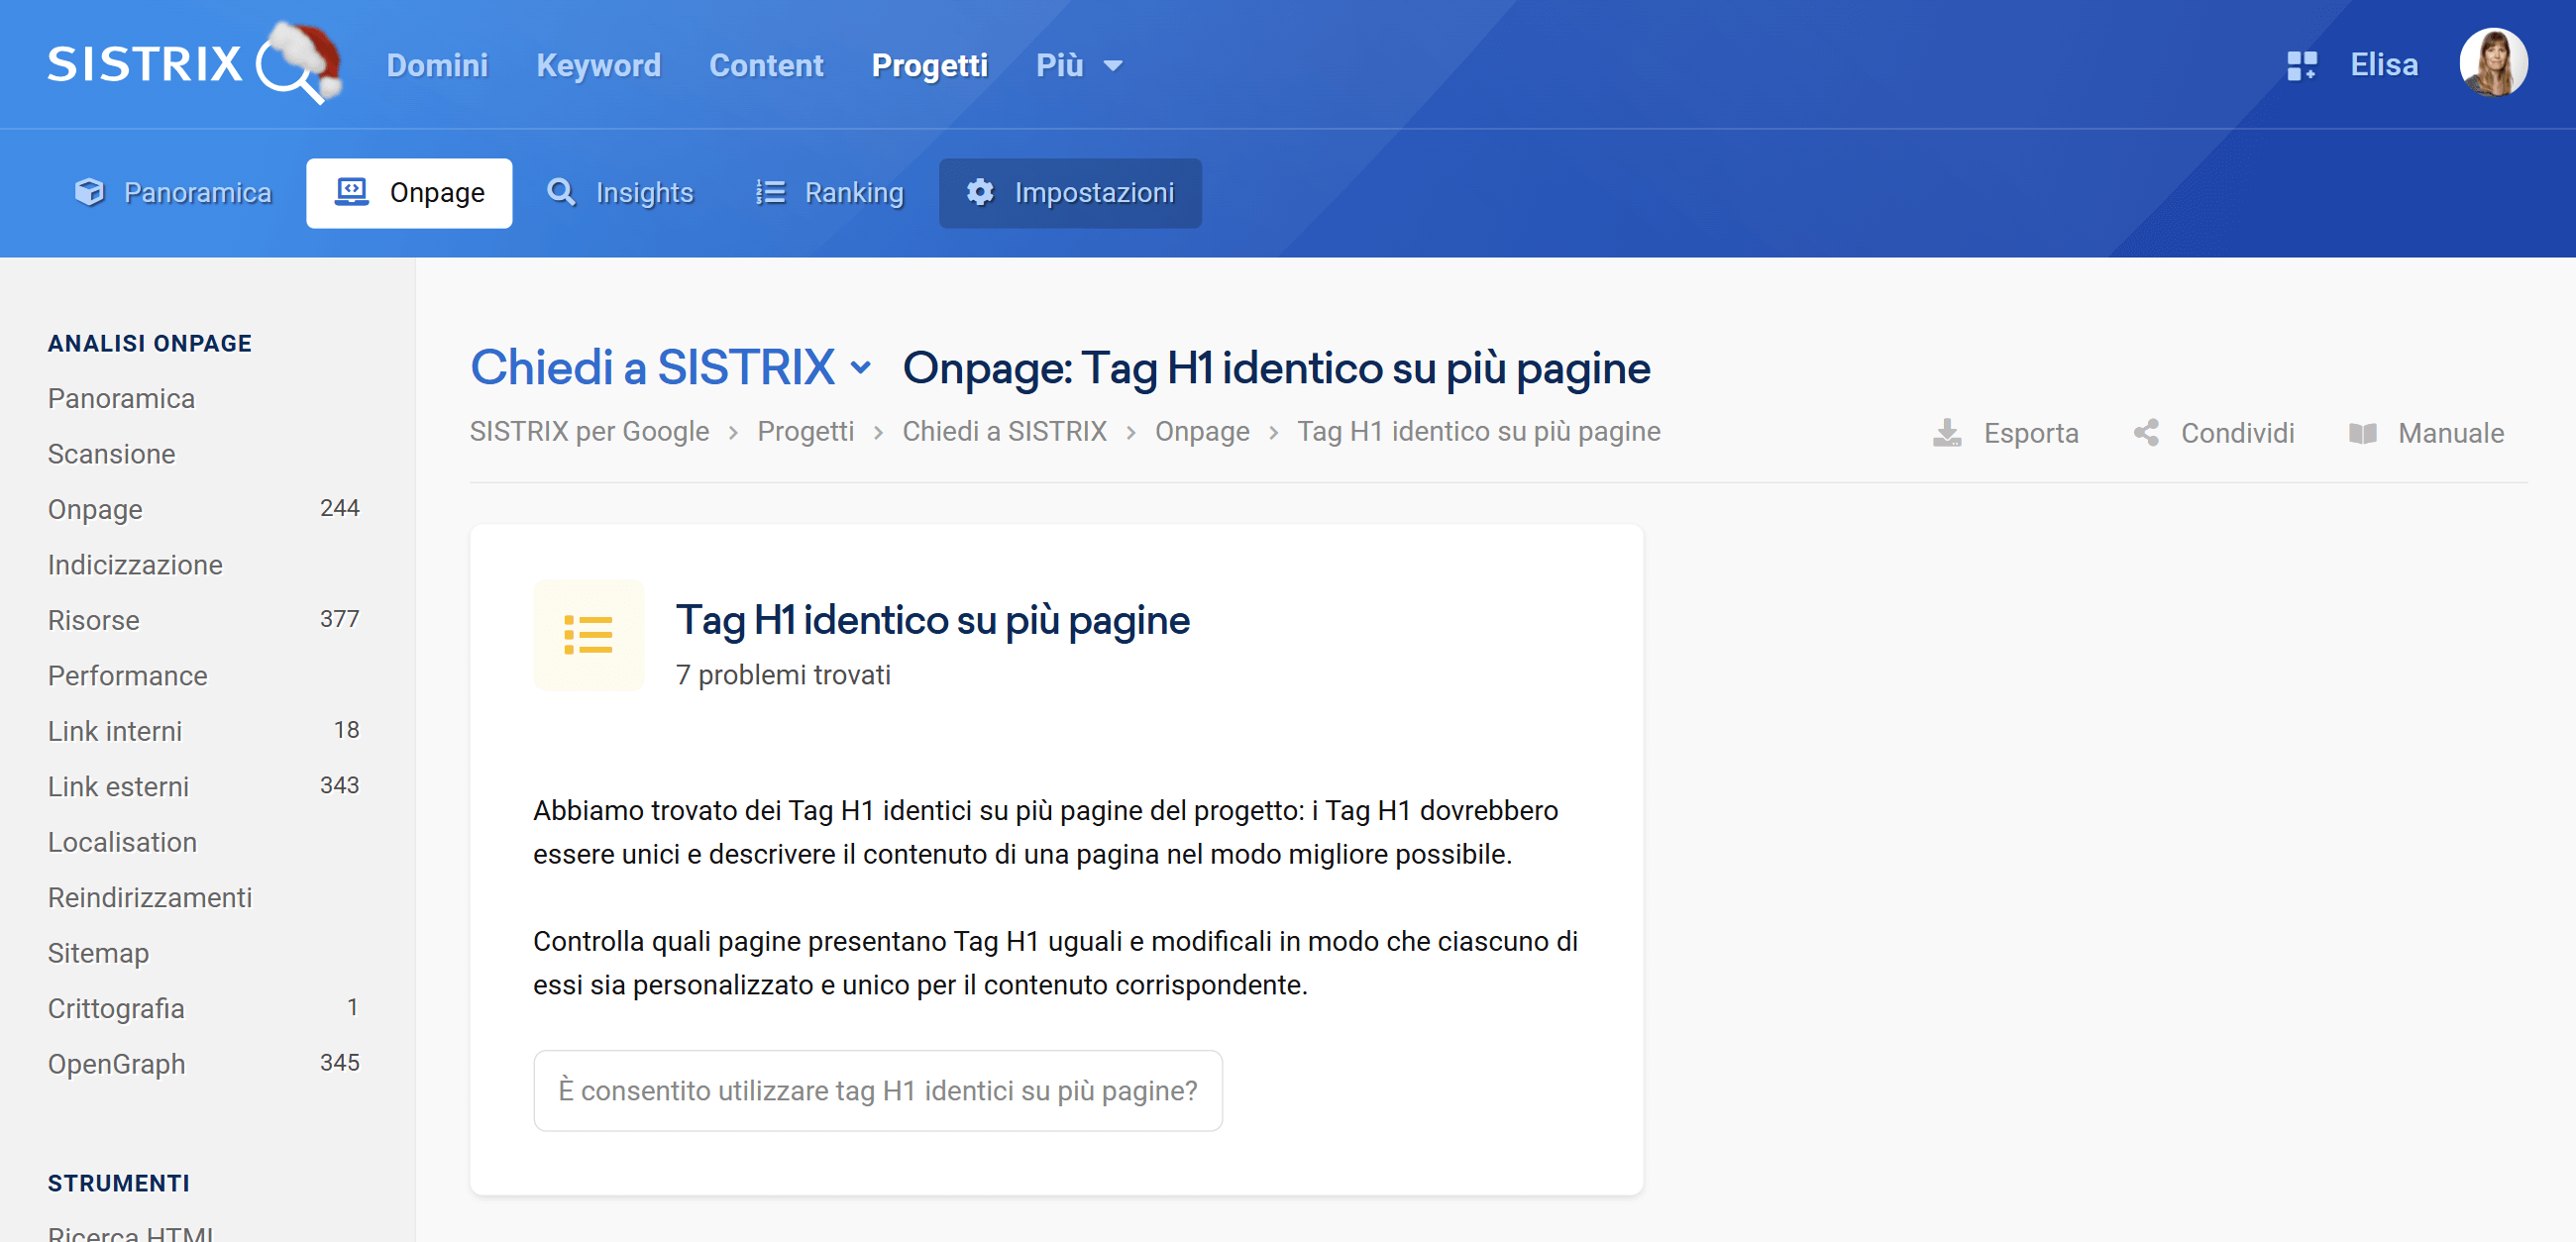Select the Onpage monitor icon
Image resolution: width=2576 pixels, height=1242 pixels.
pyautogui.click(x=352, y=192)
